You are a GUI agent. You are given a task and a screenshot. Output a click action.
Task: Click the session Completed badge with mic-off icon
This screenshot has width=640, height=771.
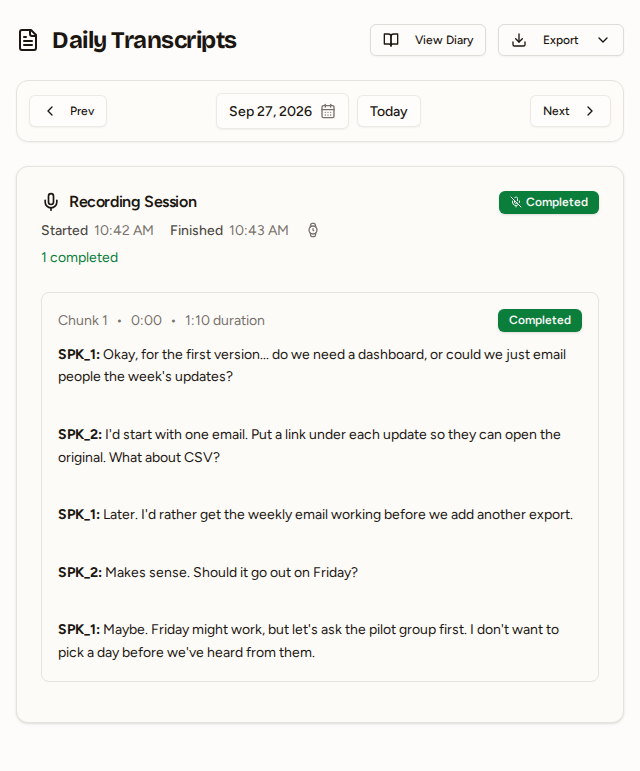pos(549,202)
